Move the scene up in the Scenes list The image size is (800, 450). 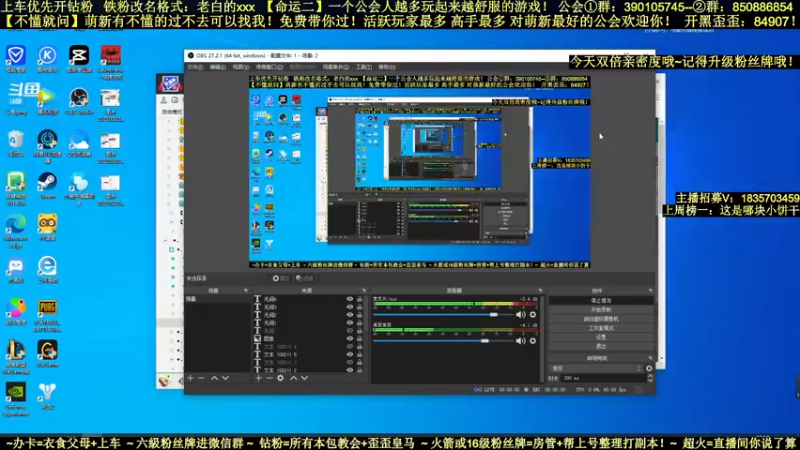[x=214, y=378]
